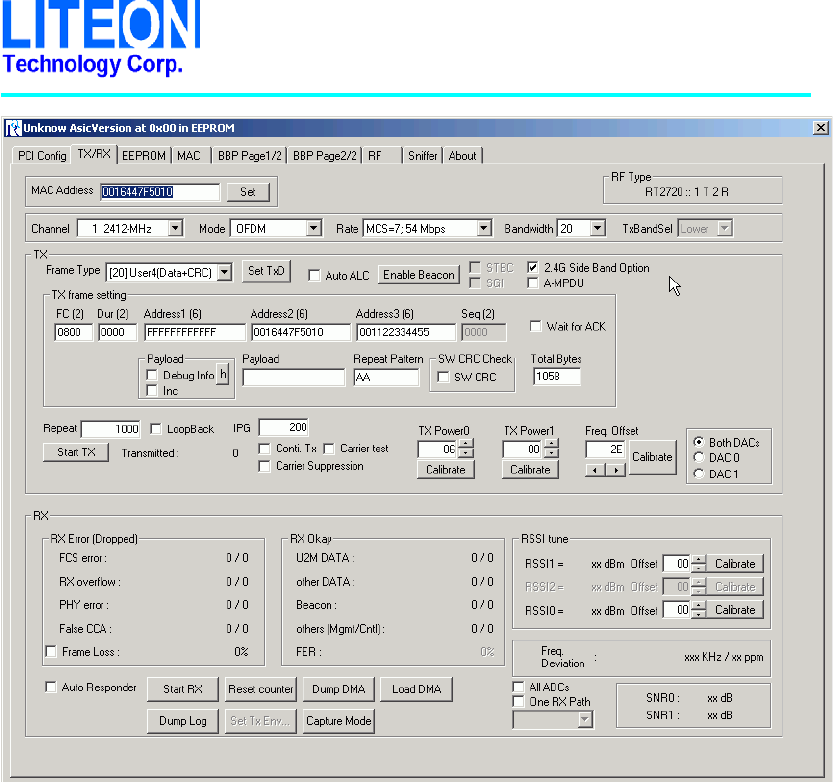Open the Rate MCS=7 dropdown

point(483,228)
